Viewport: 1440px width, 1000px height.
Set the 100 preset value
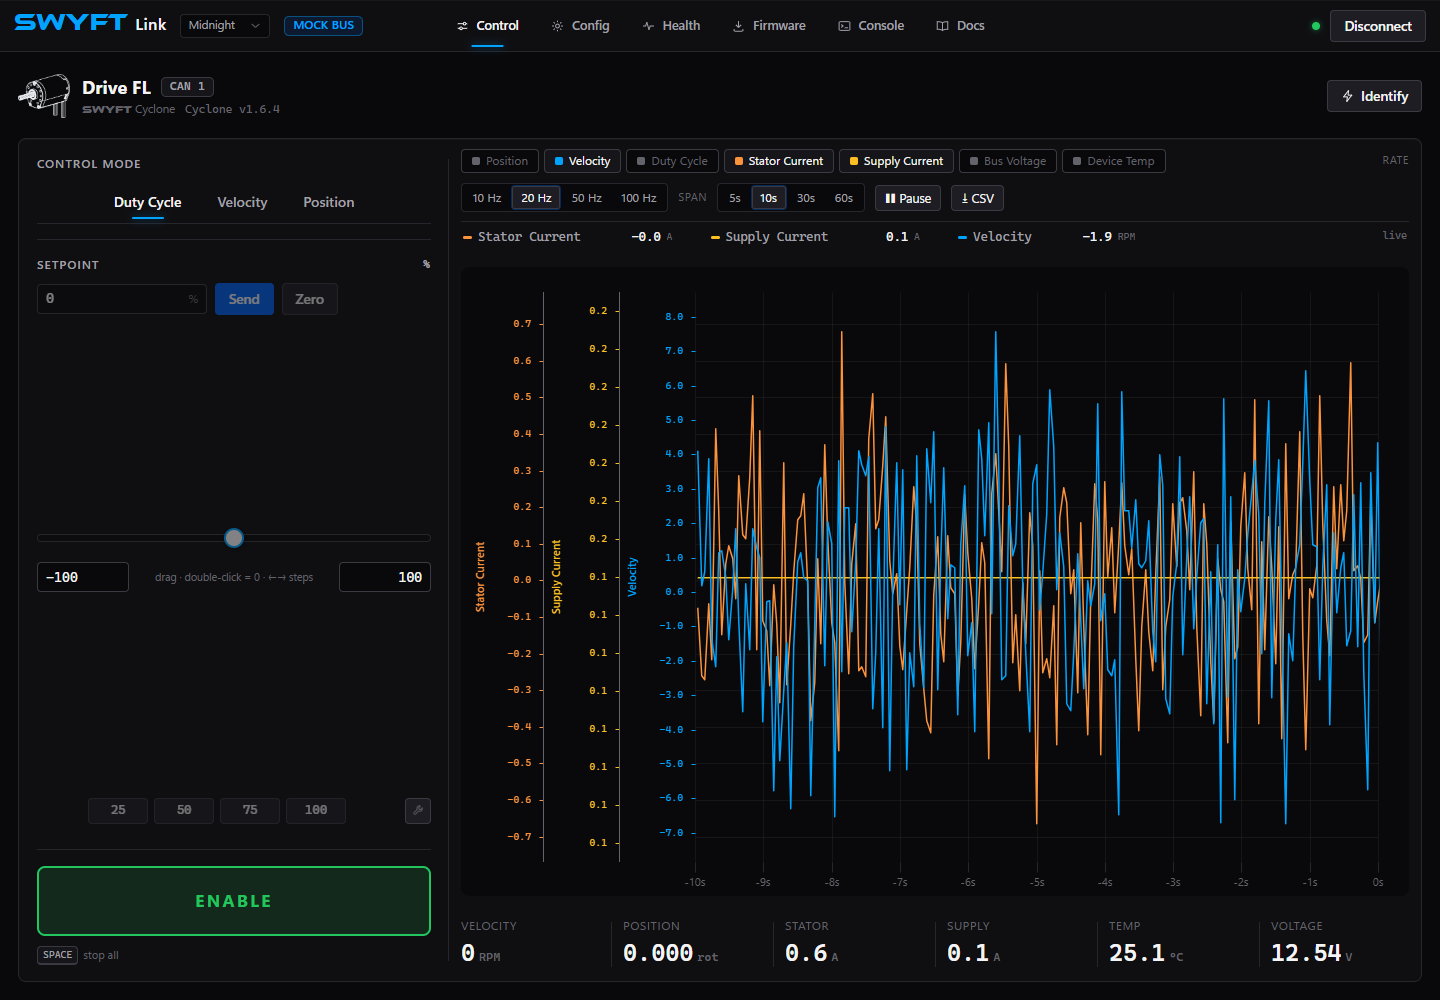pyautogui.click(x=316, y=810)
